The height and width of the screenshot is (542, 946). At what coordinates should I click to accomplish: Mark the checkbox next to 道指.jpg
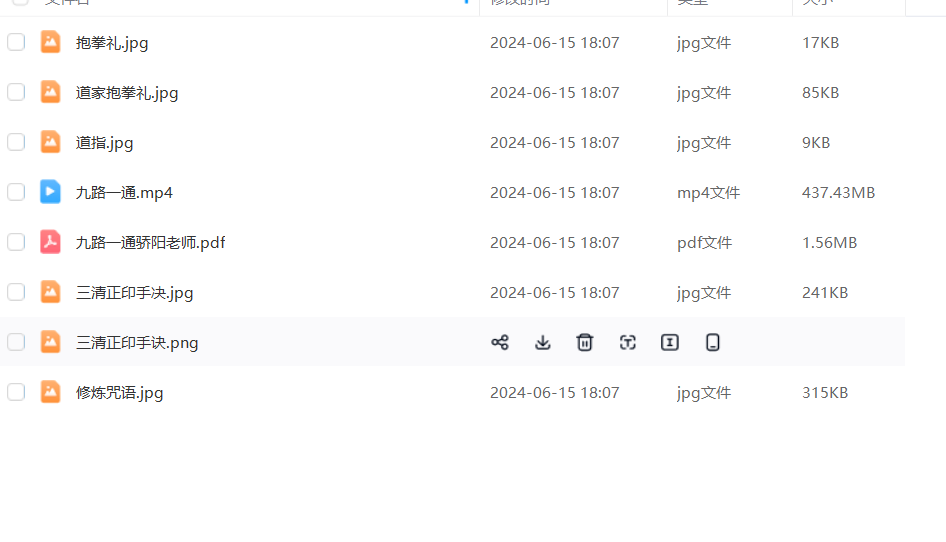16,142
